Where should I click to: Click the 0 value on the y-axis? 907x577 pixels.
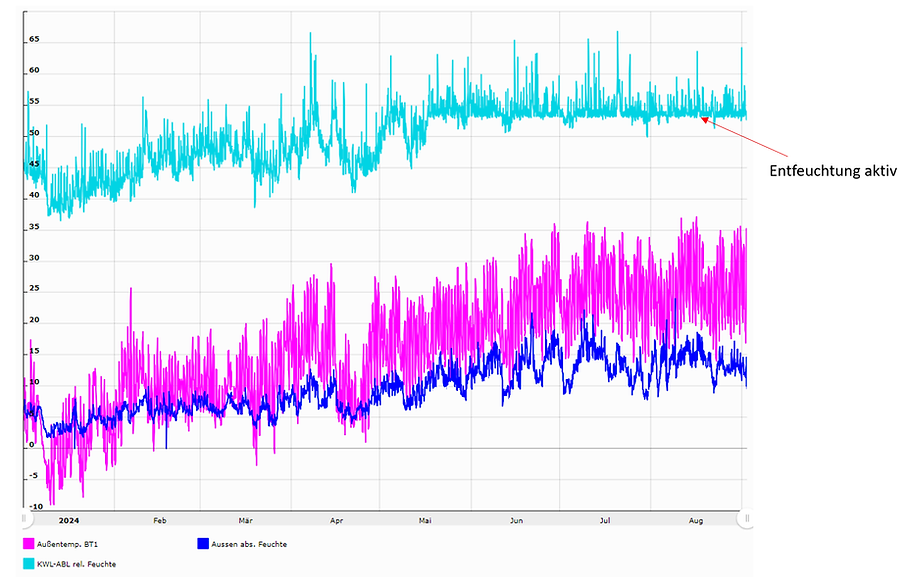pos(32,445)
